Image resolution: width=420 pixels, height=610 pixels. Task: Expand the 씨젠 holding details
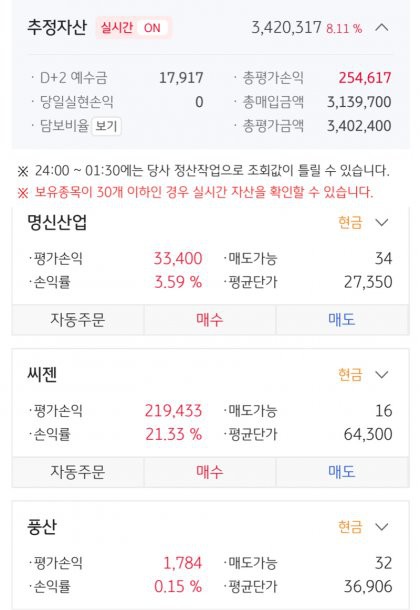point(382,375)
